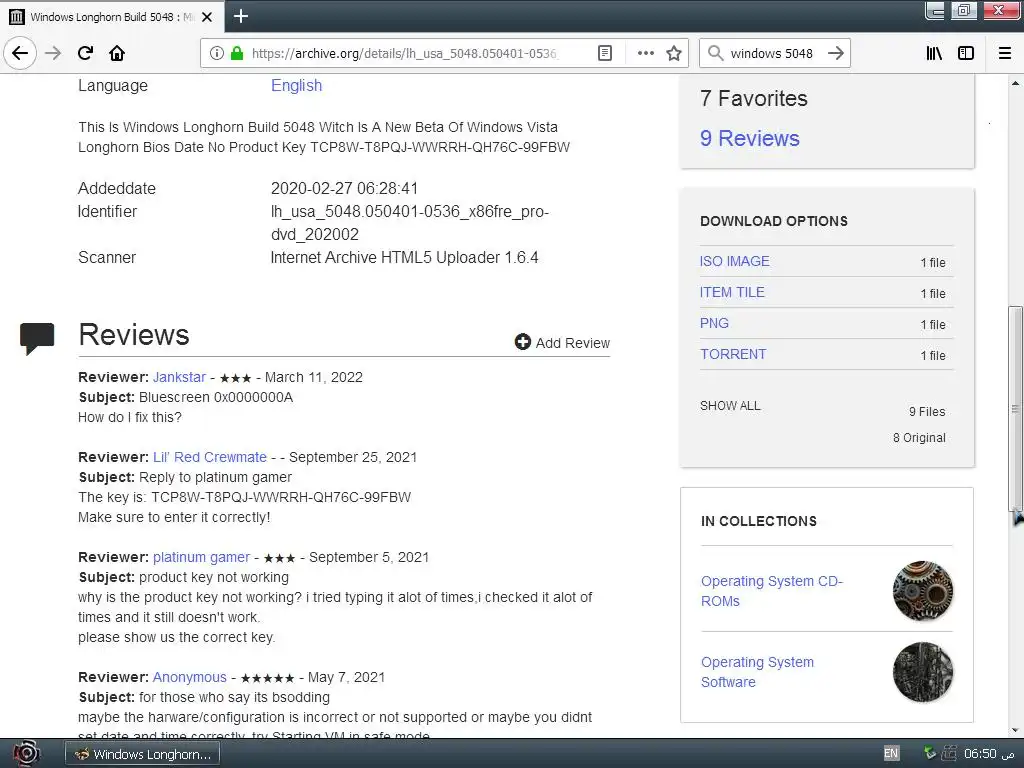Click the Add Review text link
Screen dimensions: 1024x768
[573, 343]
